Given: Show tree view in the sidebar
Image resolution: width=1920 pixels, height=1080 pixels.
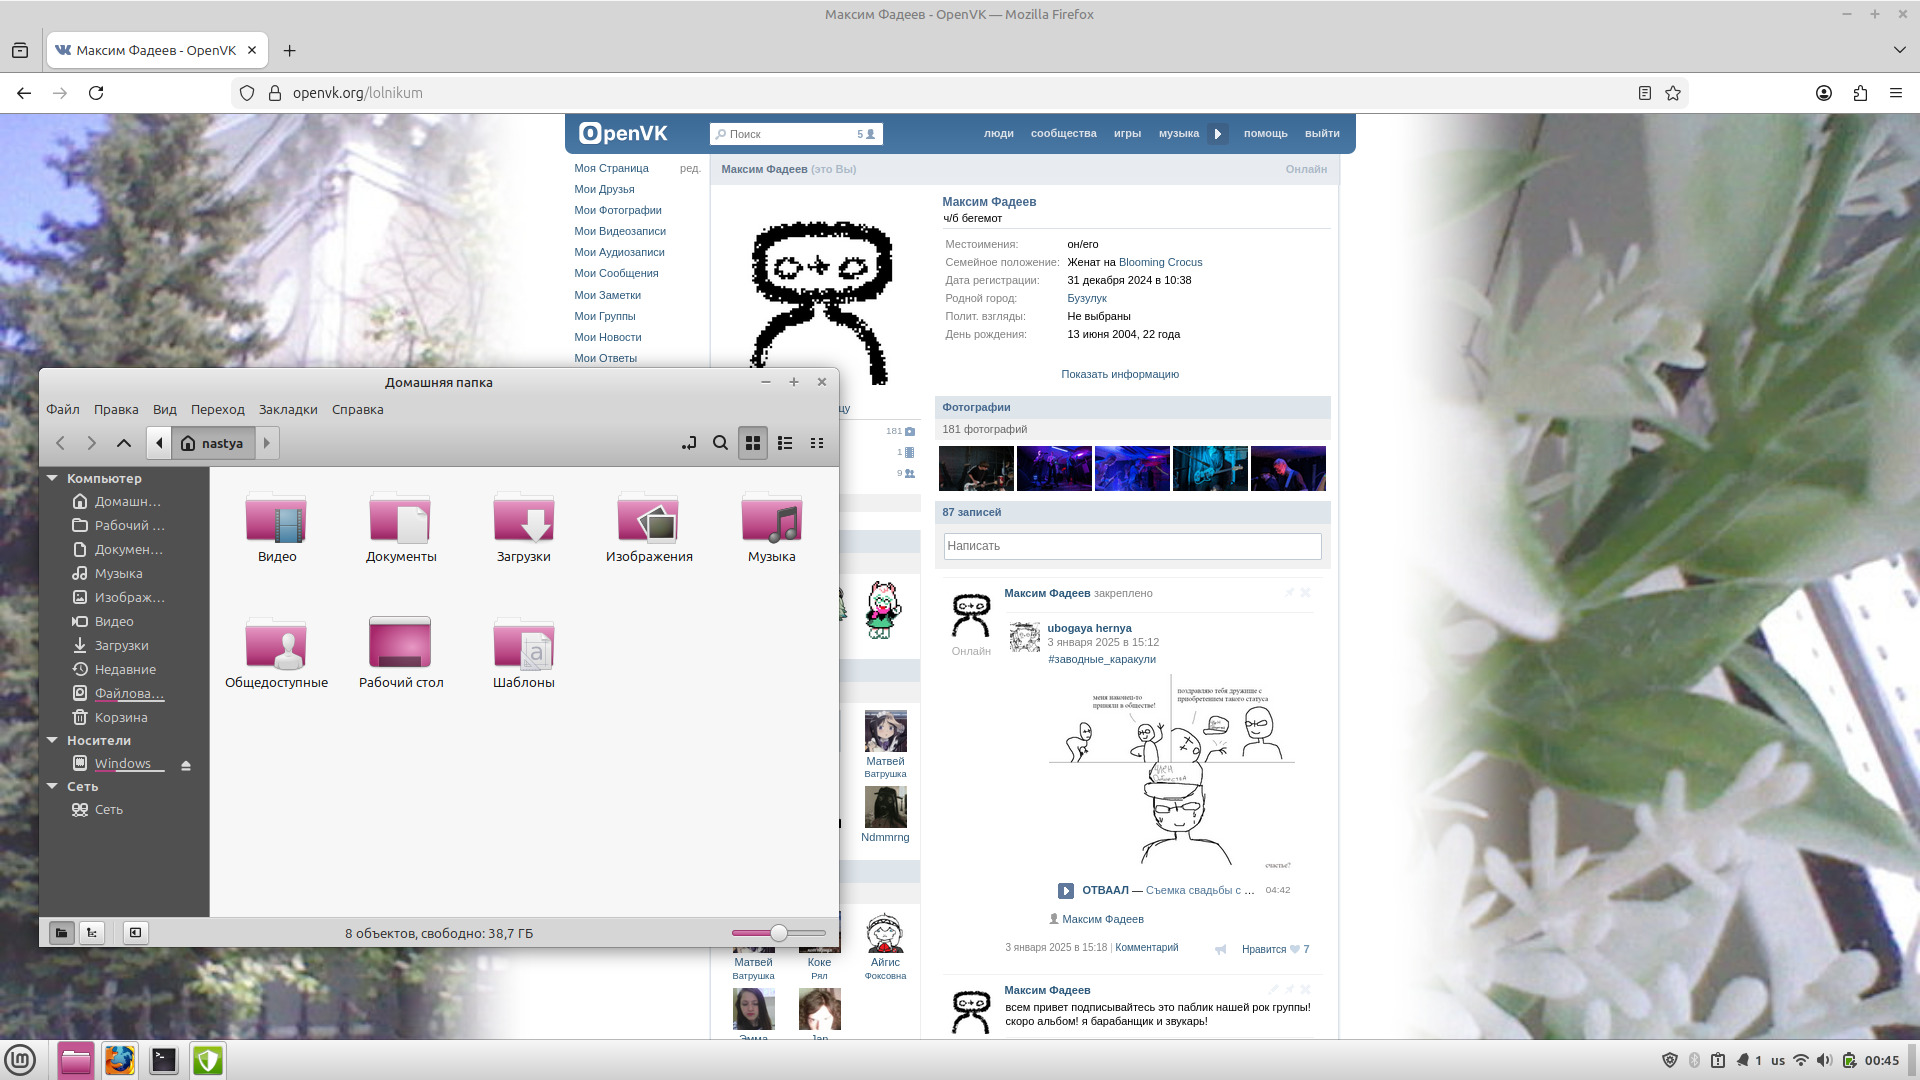Looking at the screenshot, I should 92,933.
